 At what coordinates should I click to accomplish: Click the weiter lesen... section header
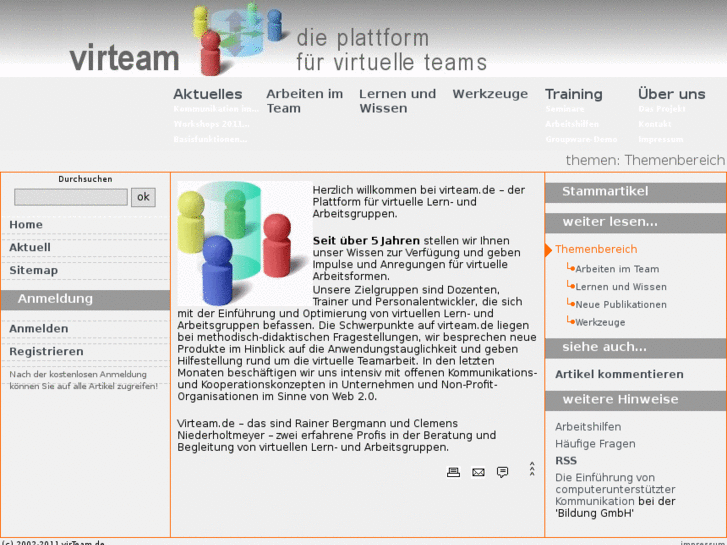coord(636,223)
